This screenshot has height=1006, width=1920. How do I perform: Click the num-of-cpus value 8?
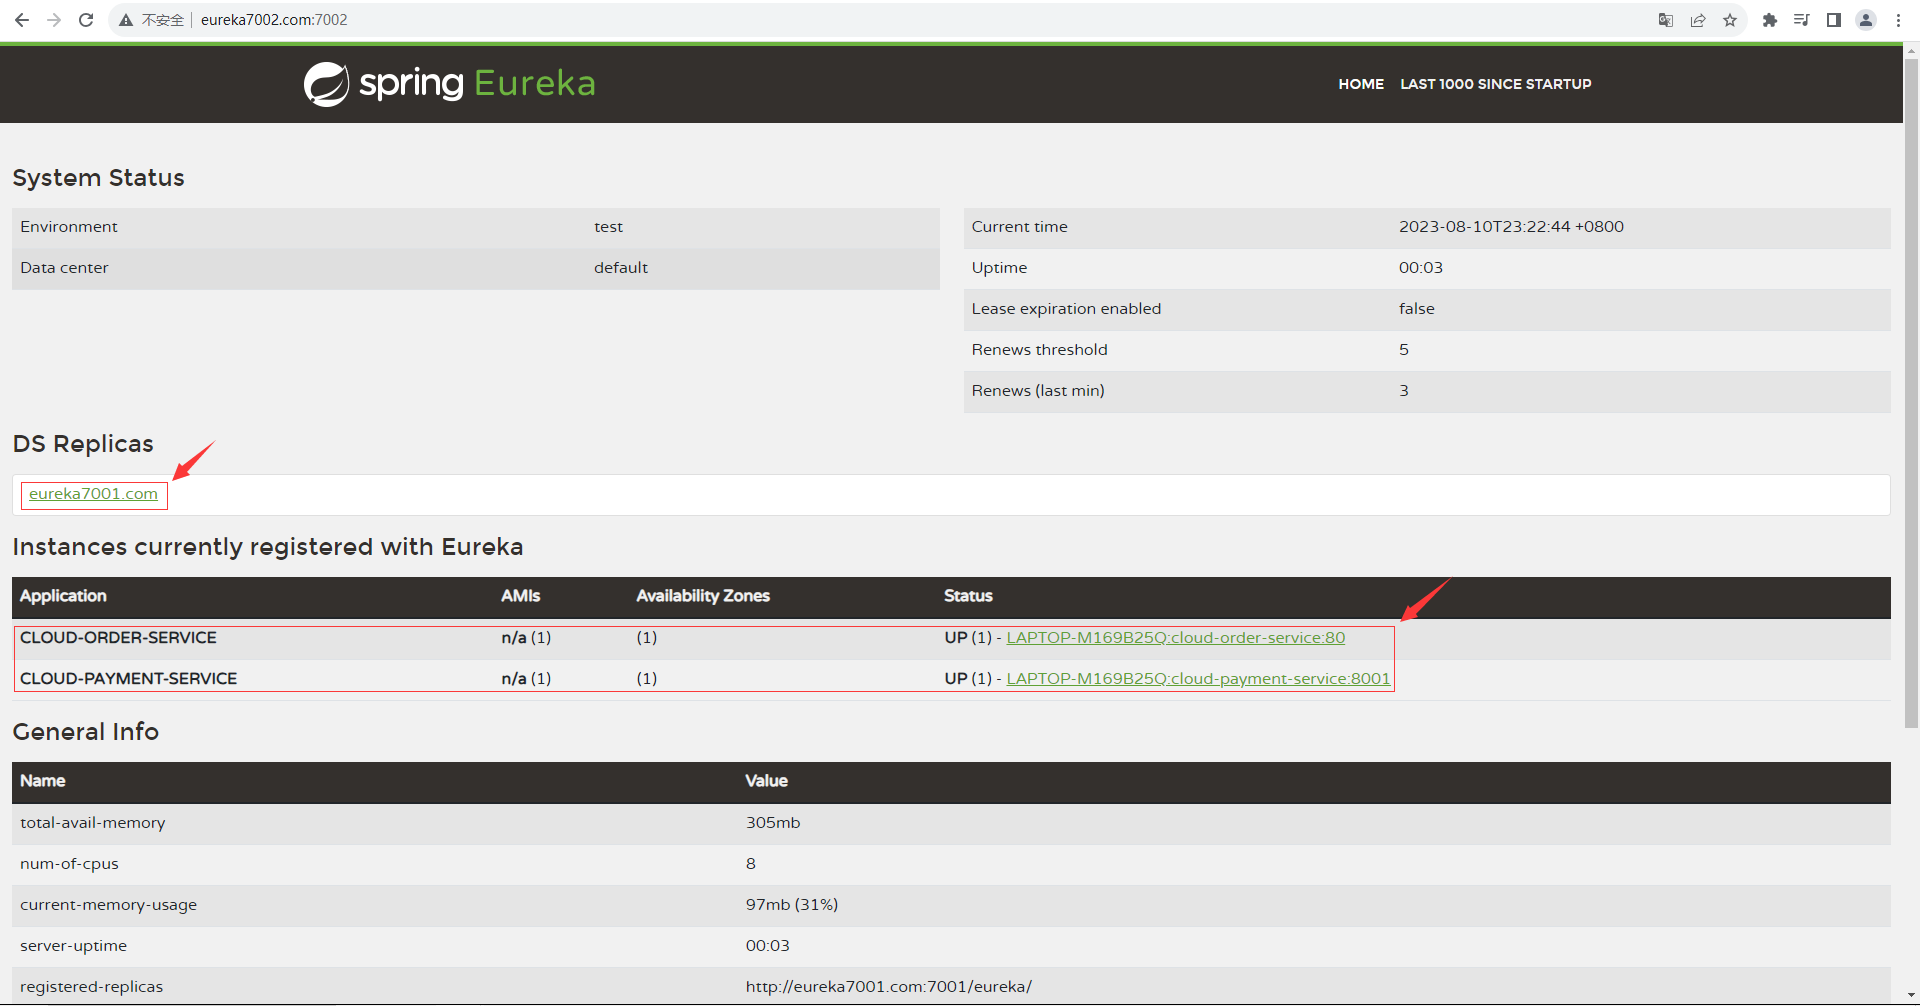coord(751,864)
